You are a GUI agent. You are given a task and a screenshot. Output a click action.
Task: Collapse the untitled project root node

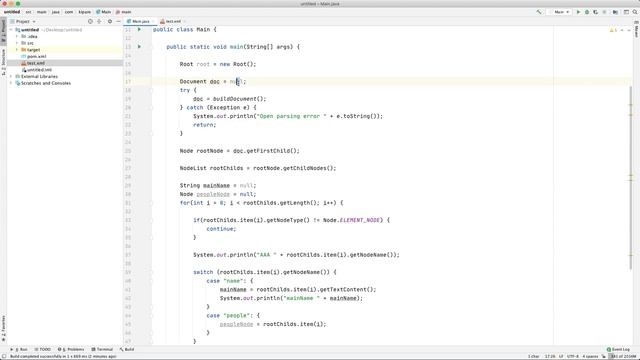(x=11, y=30)
